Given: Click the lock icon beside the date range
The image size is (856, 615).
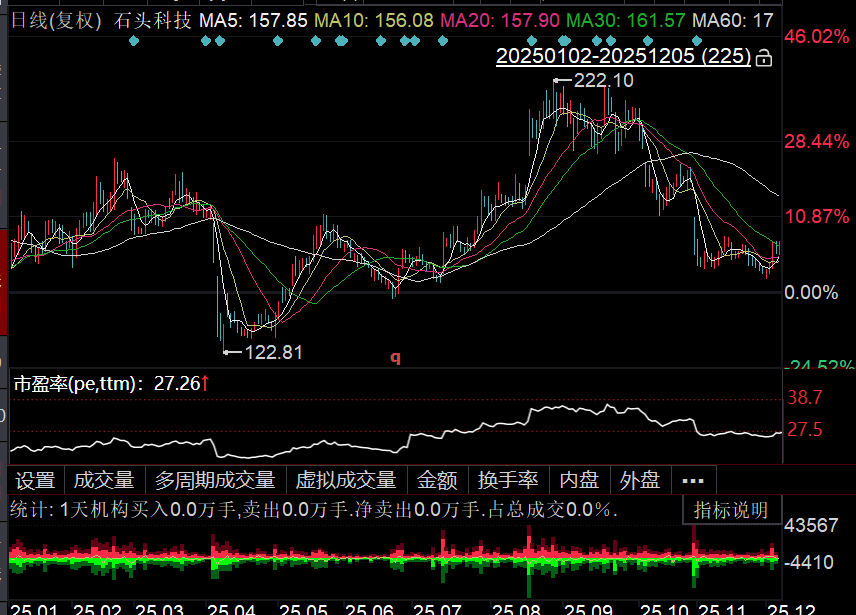Looking at the screenshot, I should pos(764,57).
